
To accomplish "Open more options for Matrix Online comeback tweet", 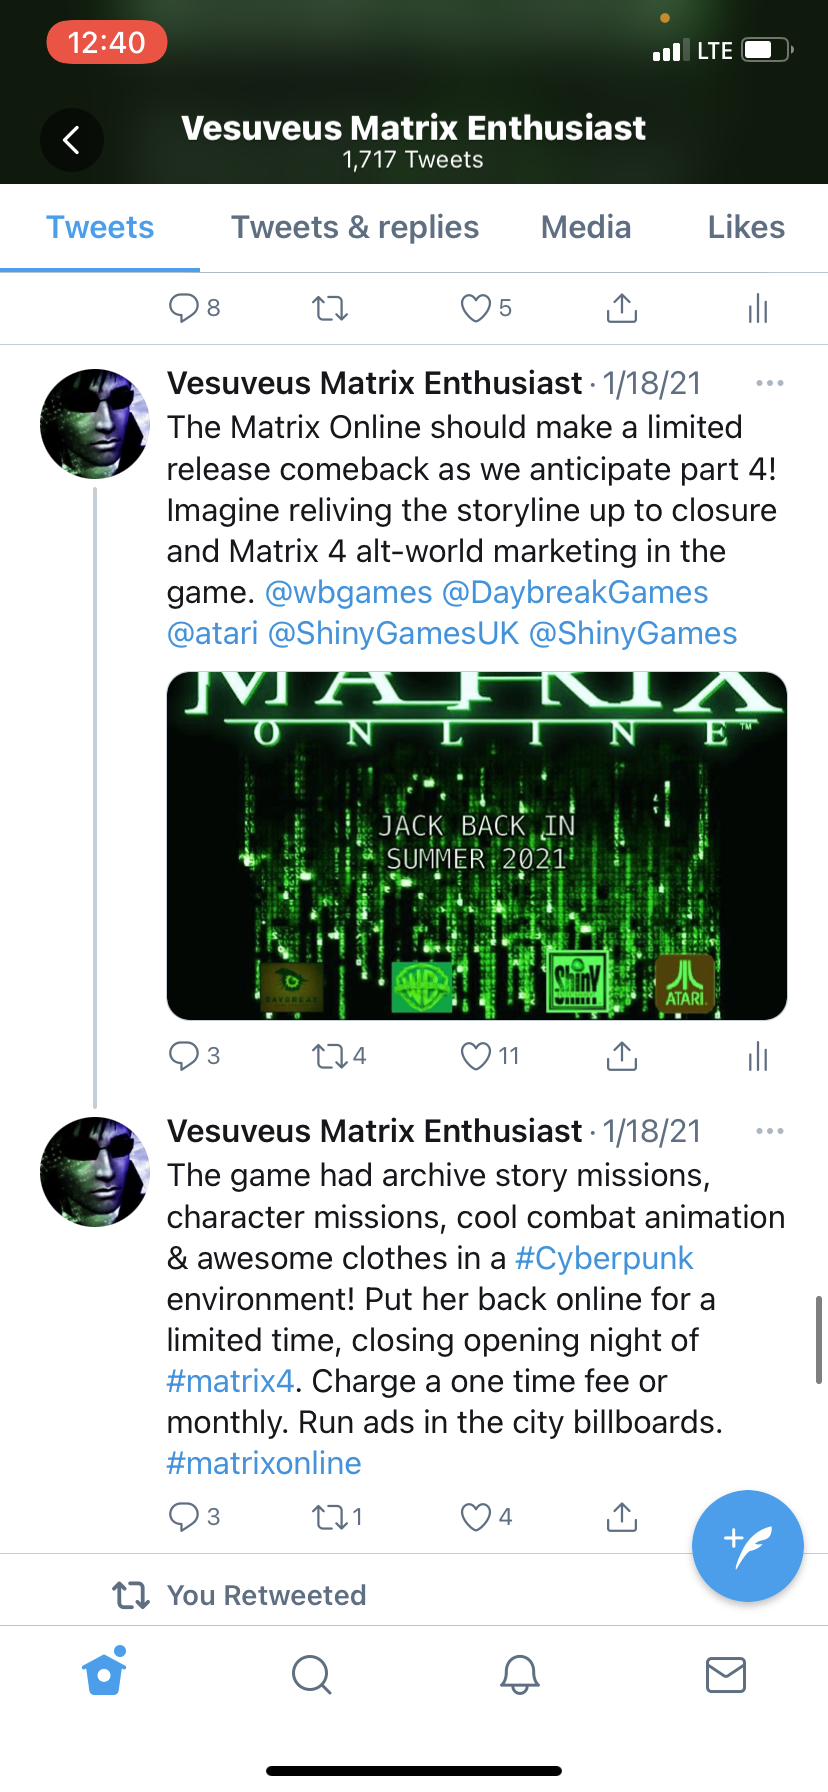I will [769, 383].
